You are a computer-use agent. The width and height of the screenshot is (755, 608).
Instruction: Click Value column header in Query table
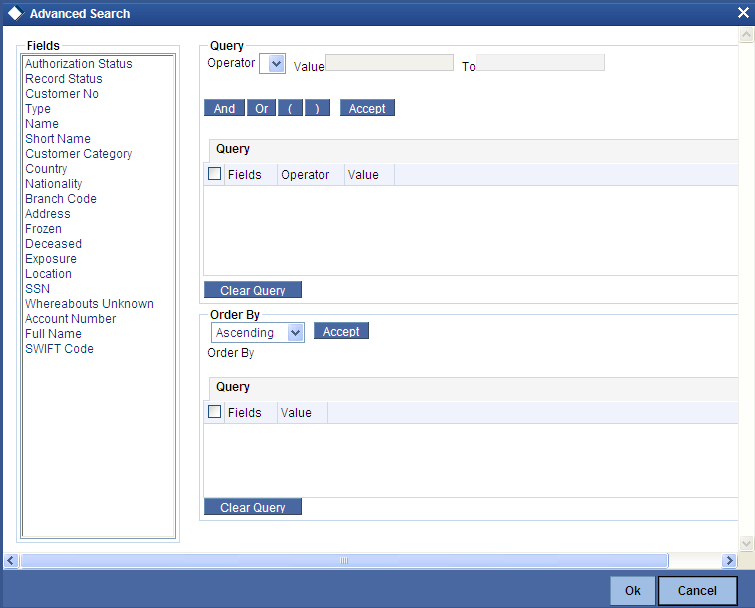tap(369, 174)
